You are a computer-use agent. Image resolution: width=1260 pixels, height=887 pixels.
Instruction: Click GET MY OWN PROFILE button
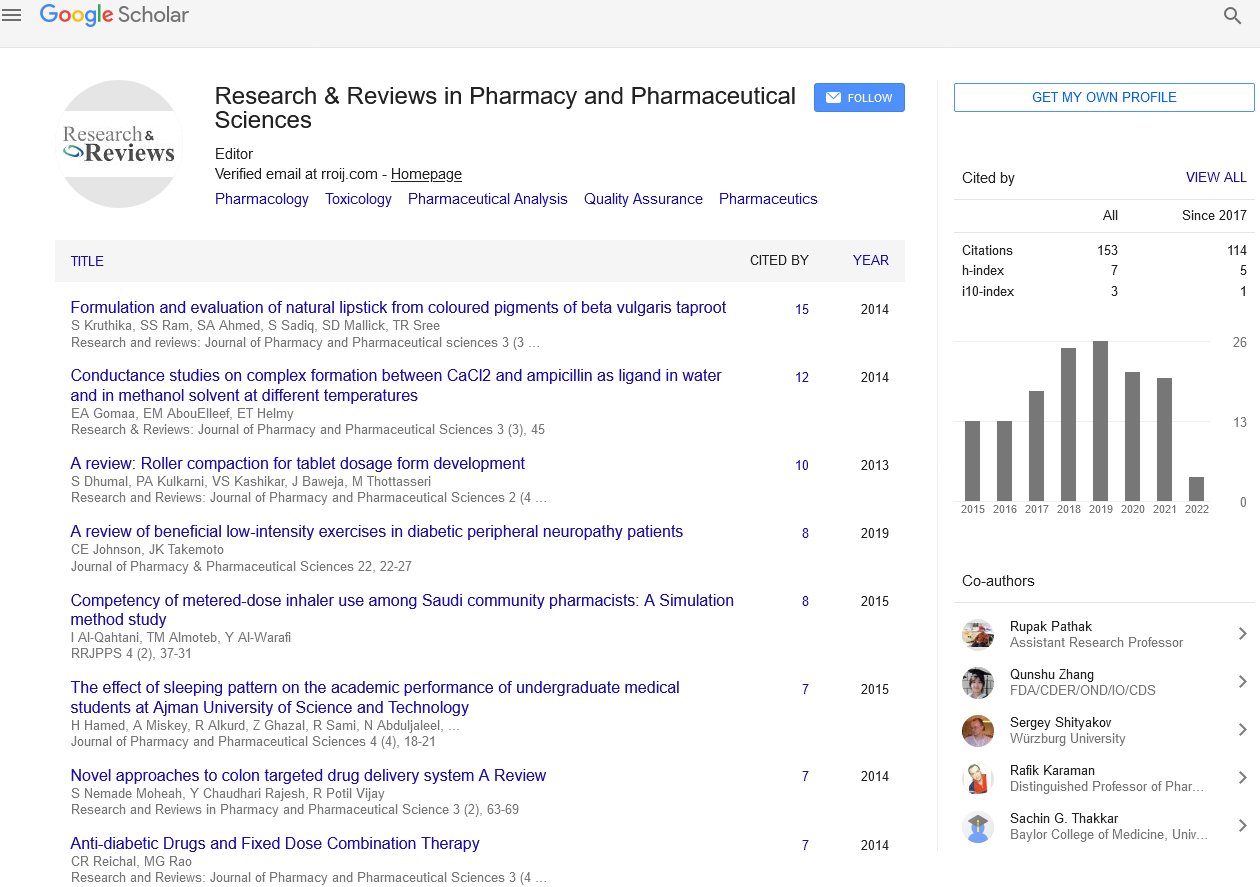tap(1104, 97)
